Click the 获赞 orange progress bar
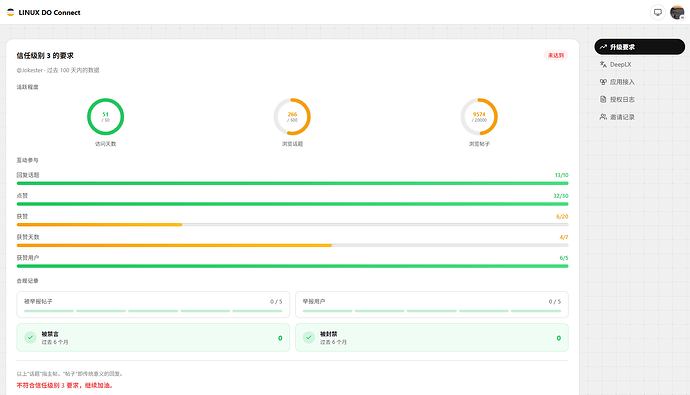The height and width of the screenshot is (395, 690). 293,224
